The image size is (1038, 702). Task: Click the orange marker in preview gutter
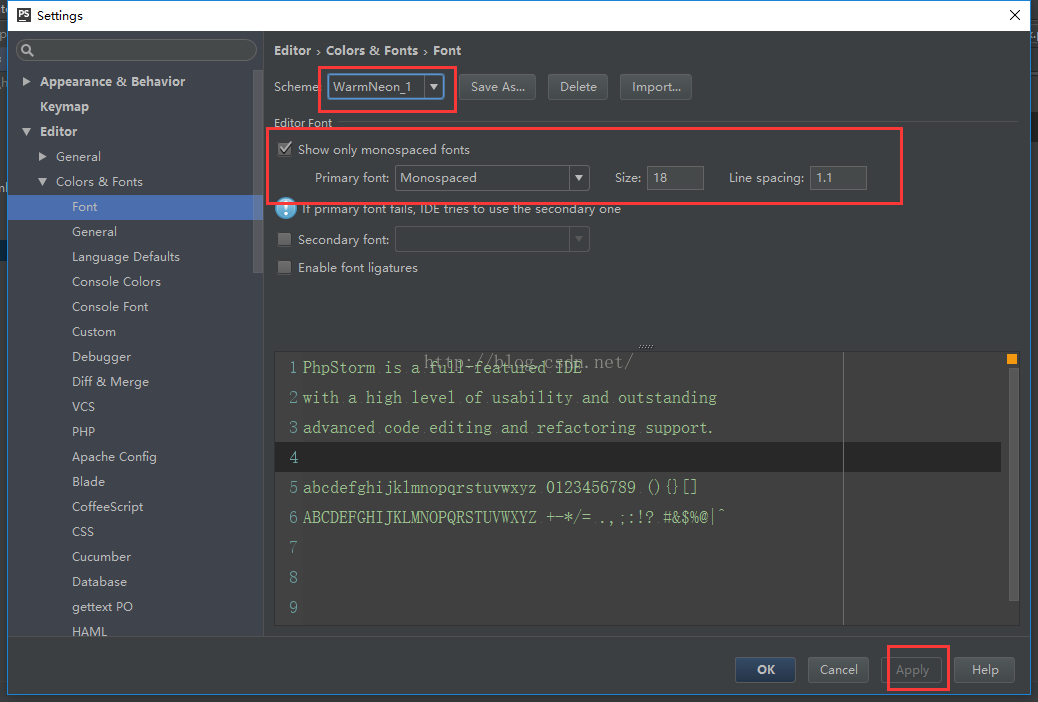click(1012, 359)
